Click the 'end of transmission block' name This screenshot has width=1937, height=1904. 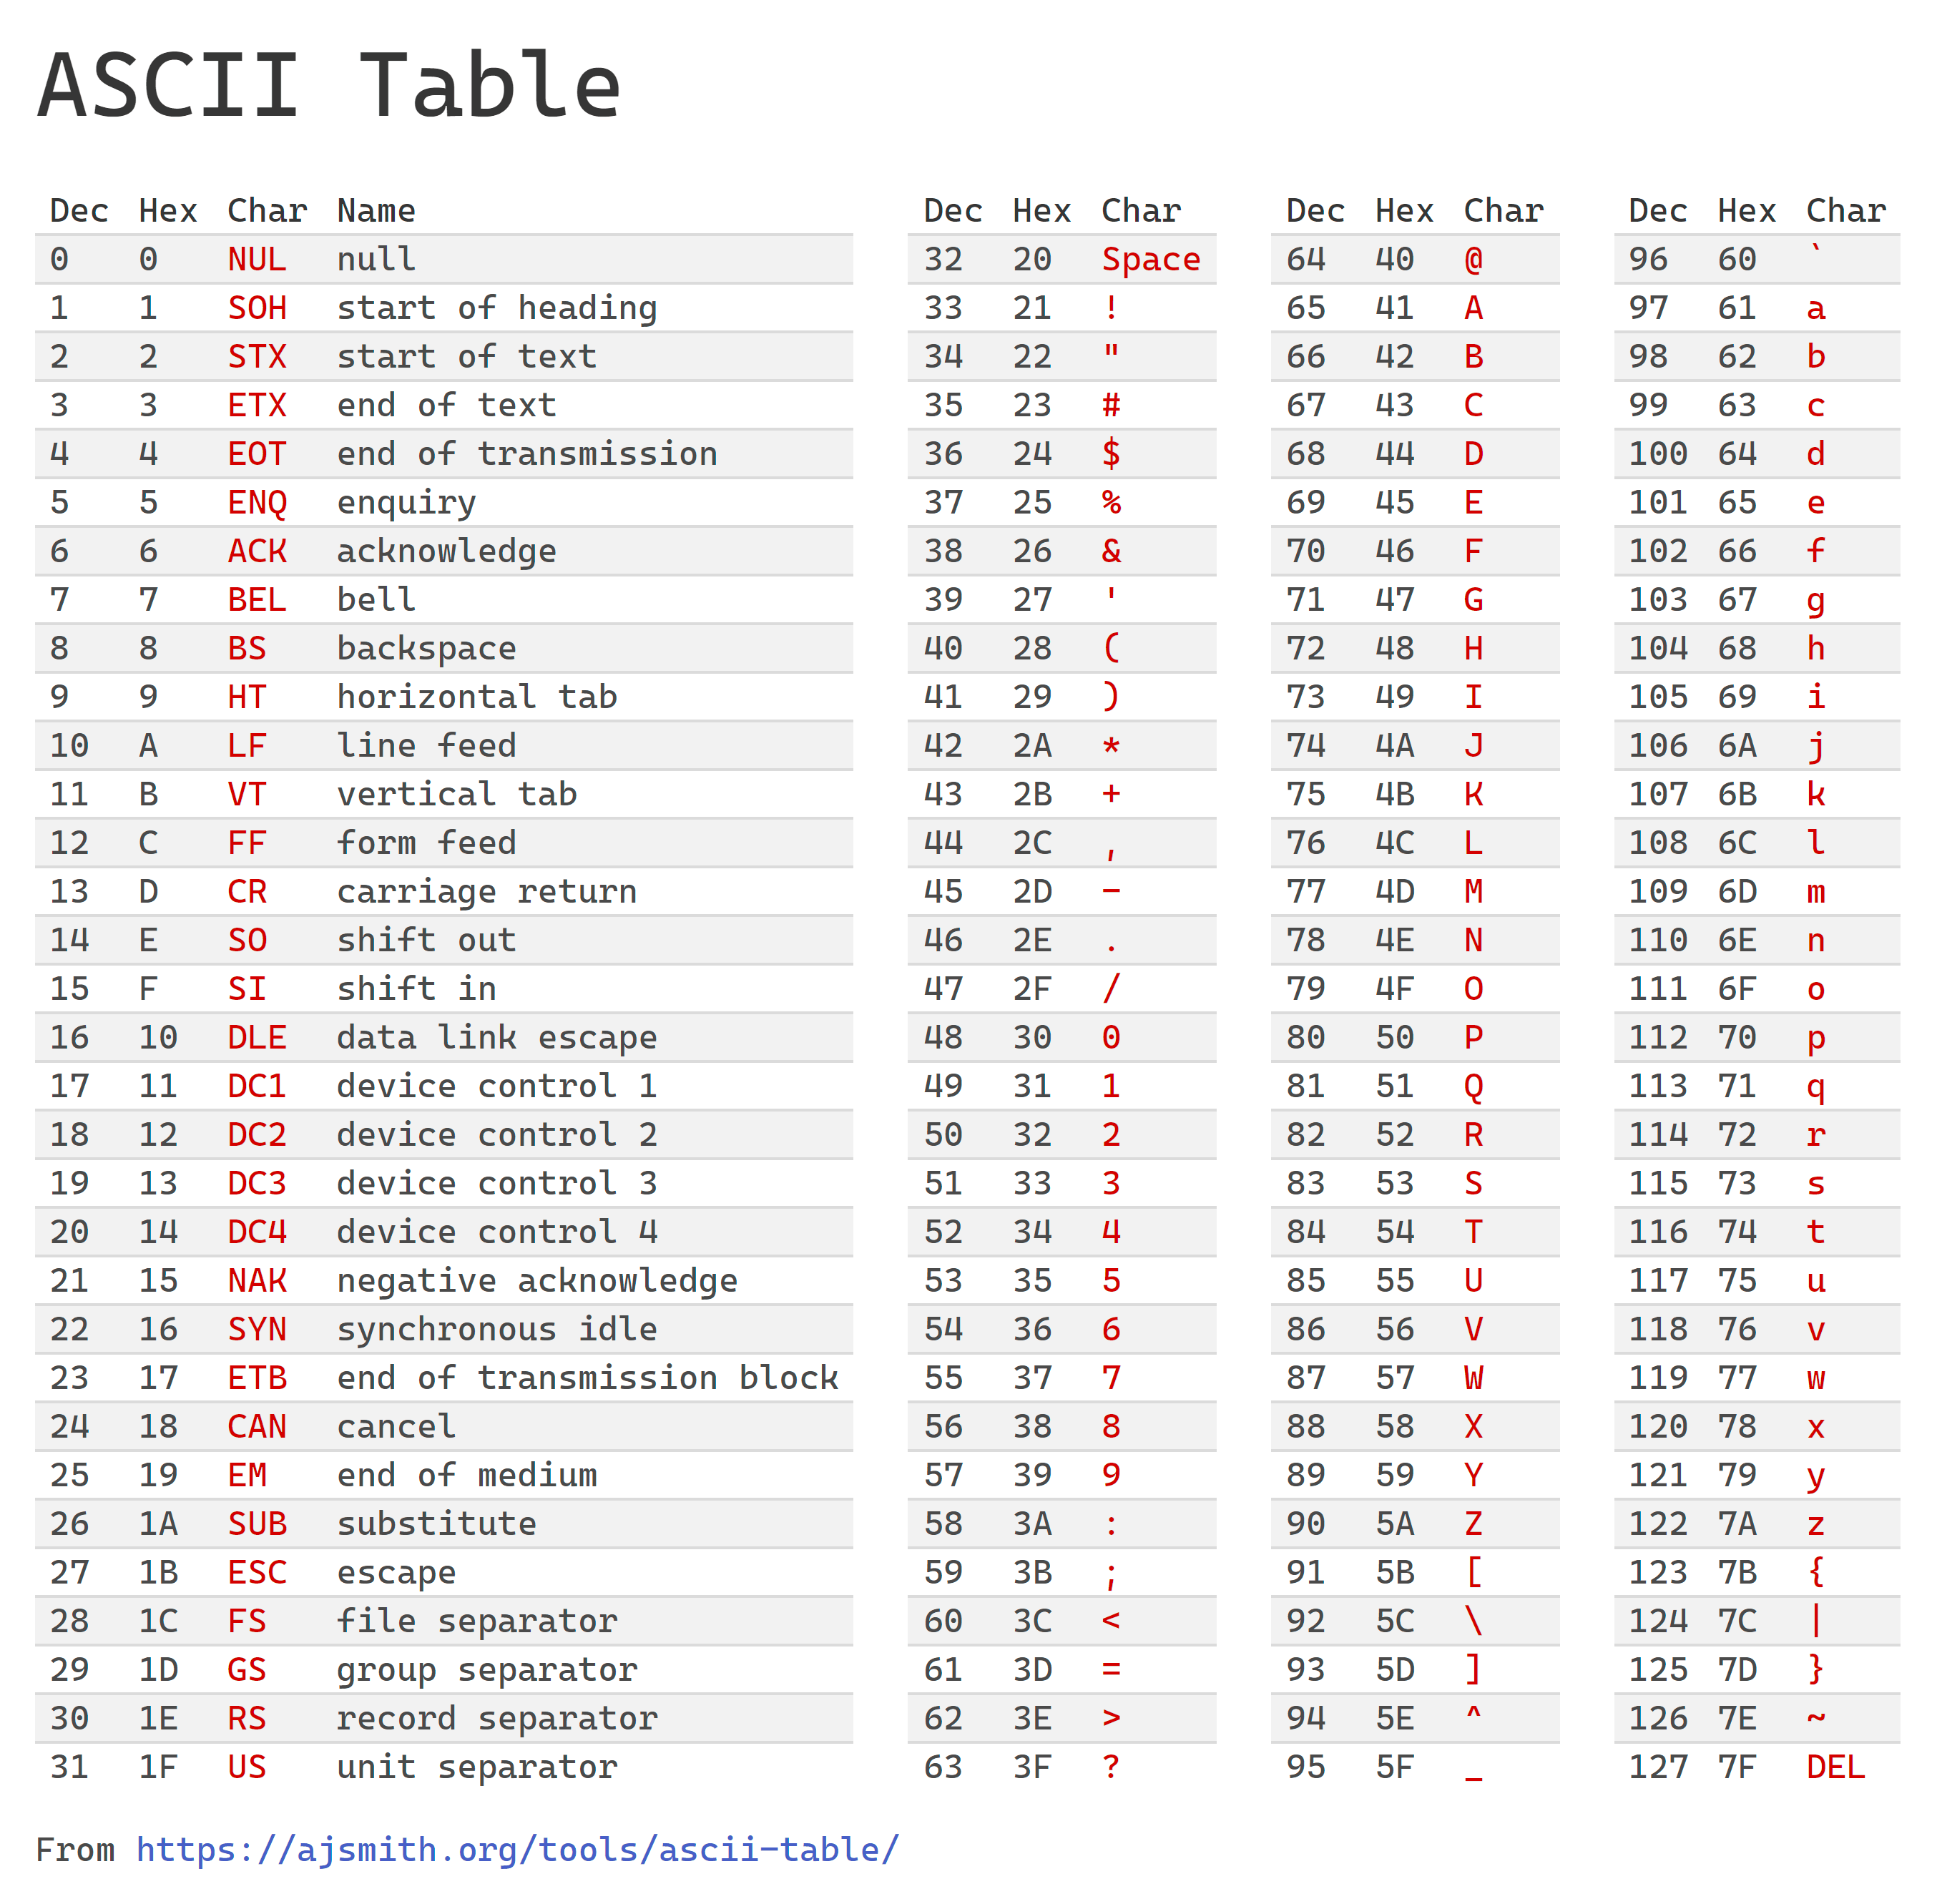coord(587,1378)
